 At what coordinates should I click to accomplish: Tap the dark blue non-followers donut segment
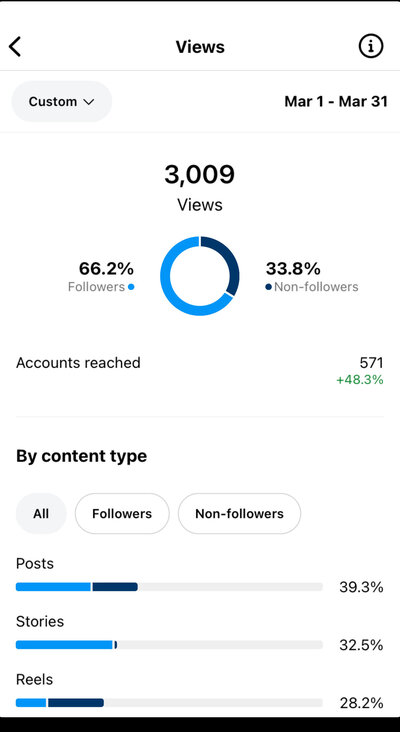[232, 264]
